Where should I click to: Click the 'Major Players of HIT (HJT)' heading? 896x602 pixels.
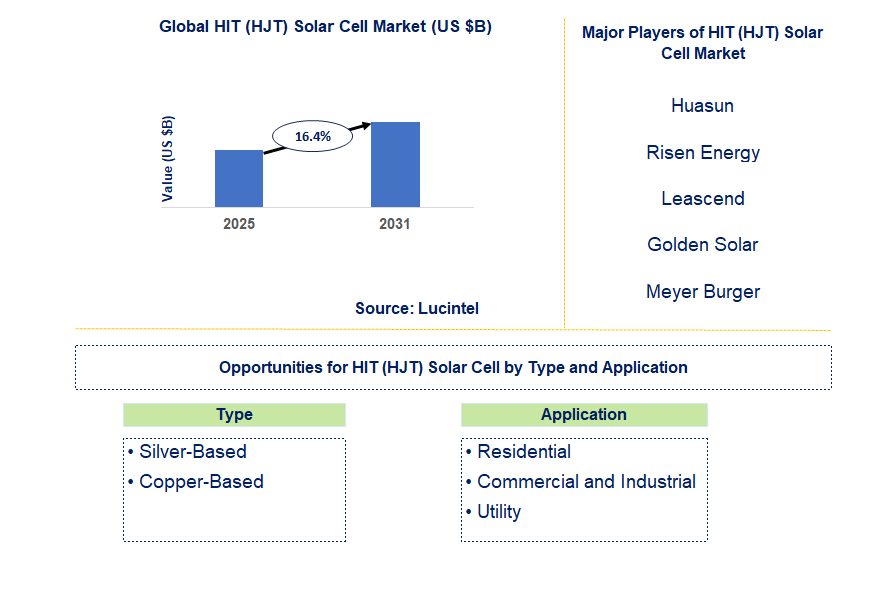tap(702, 43)
